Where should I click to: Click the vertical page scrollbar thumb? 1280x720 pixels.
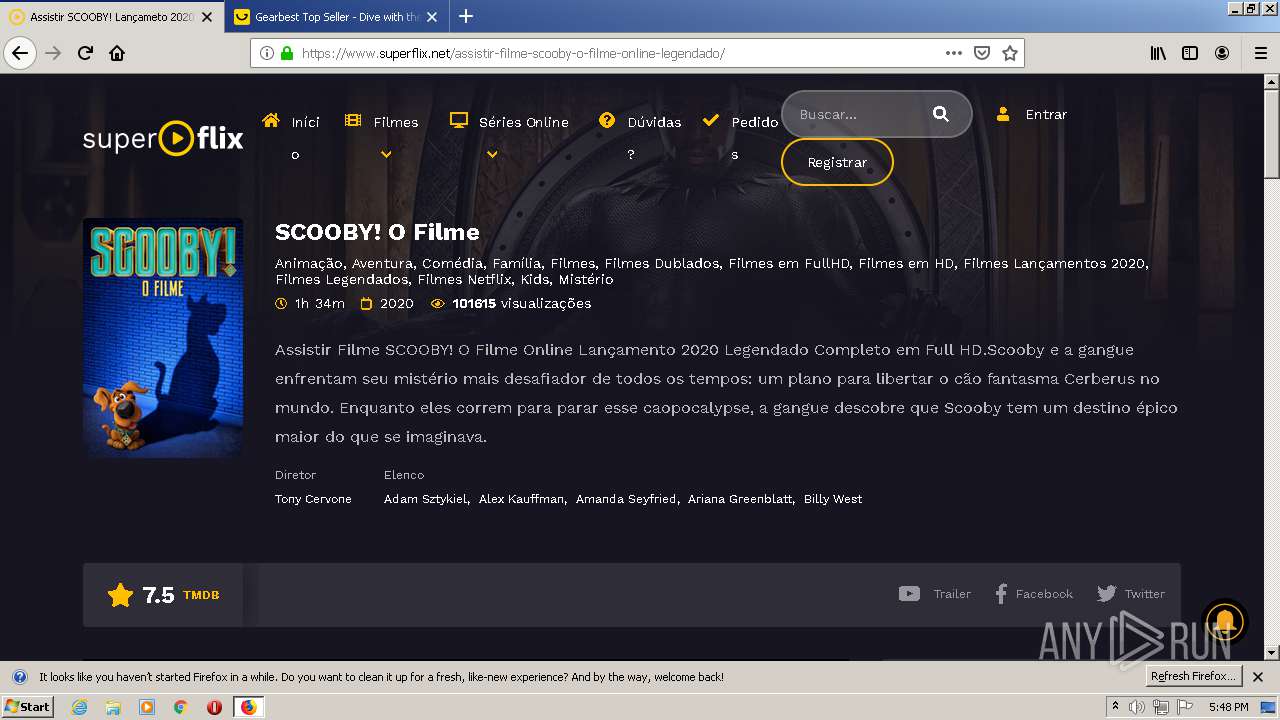click(x=1272, y=133)
